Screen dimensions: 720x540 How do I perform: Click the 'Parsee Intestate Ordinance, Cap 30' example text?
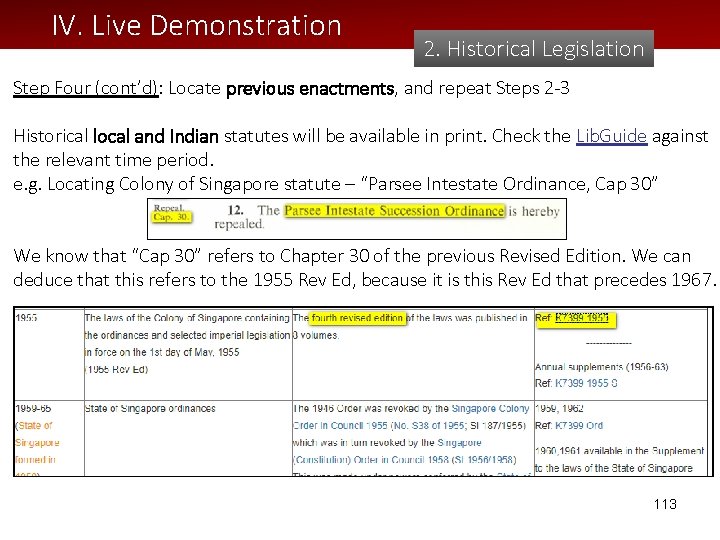[512, 184]
